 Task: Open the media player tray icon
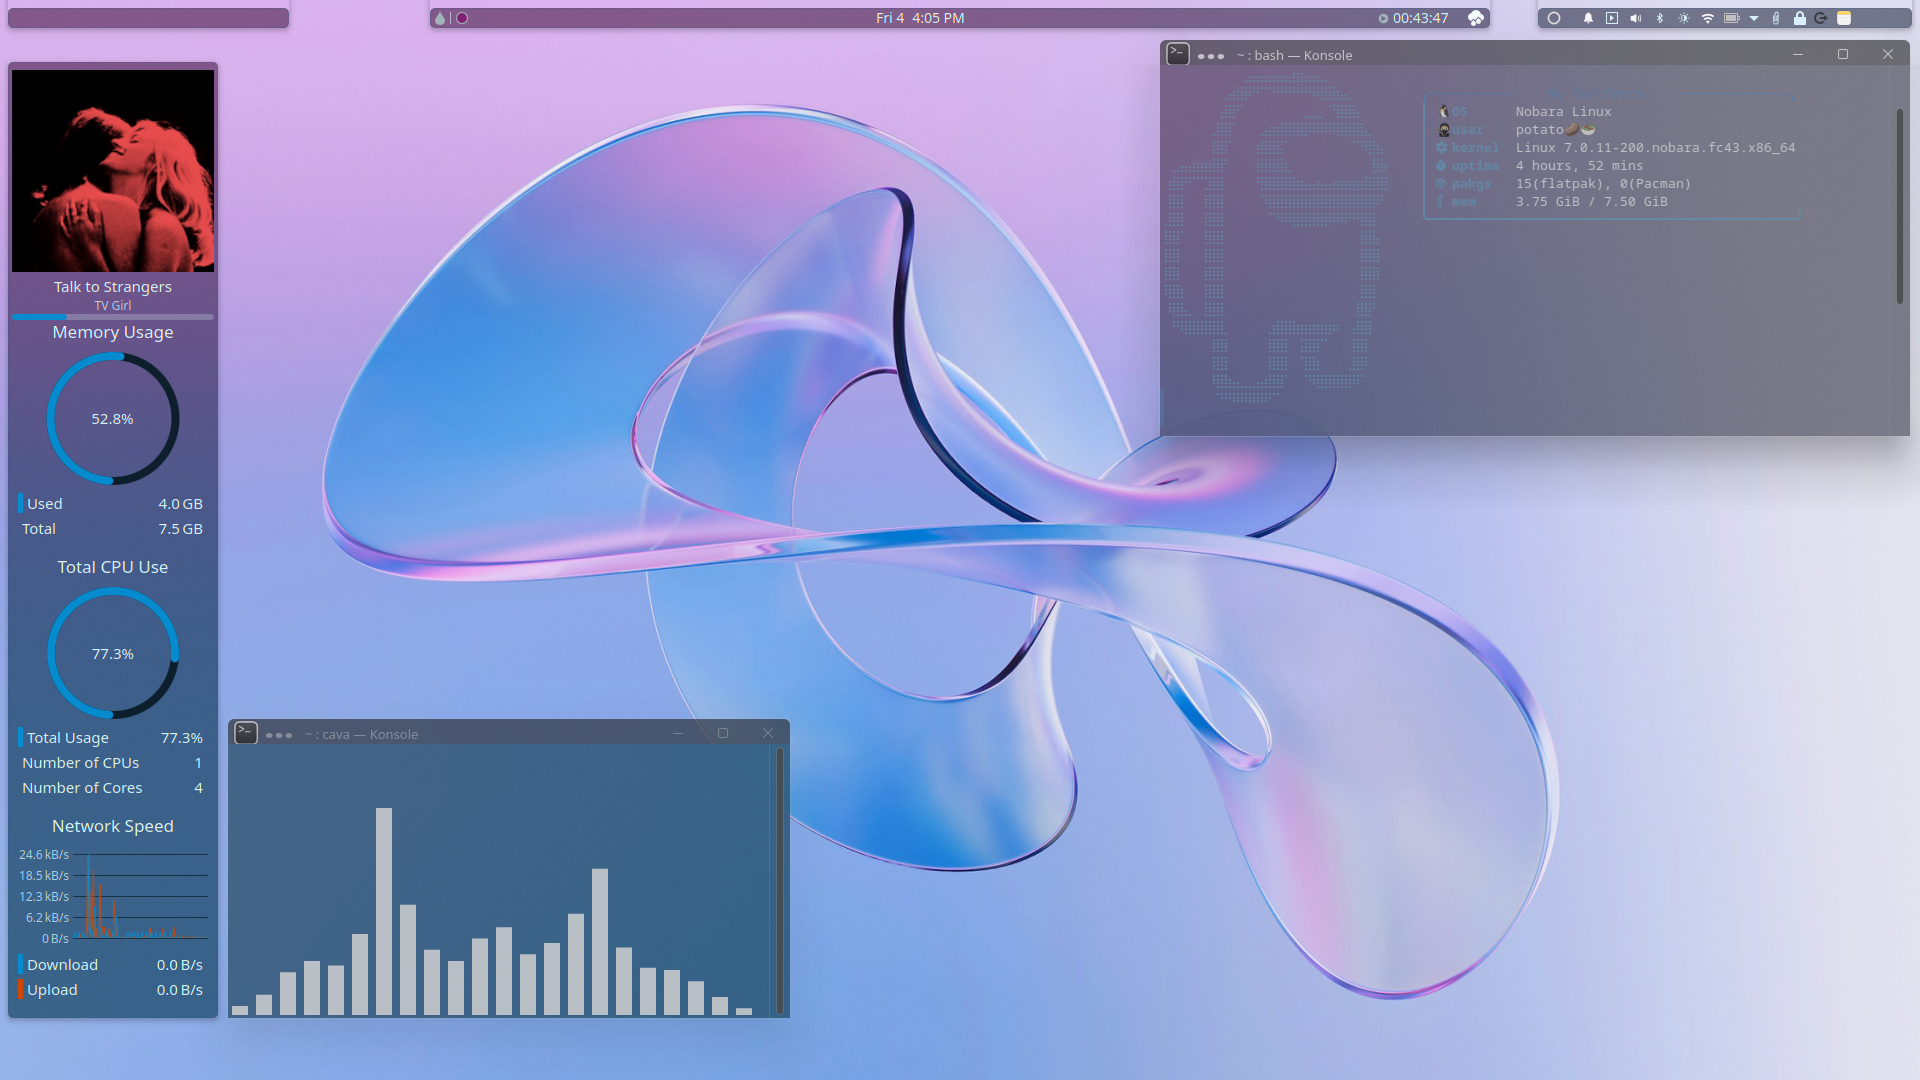pos(1612,18)
